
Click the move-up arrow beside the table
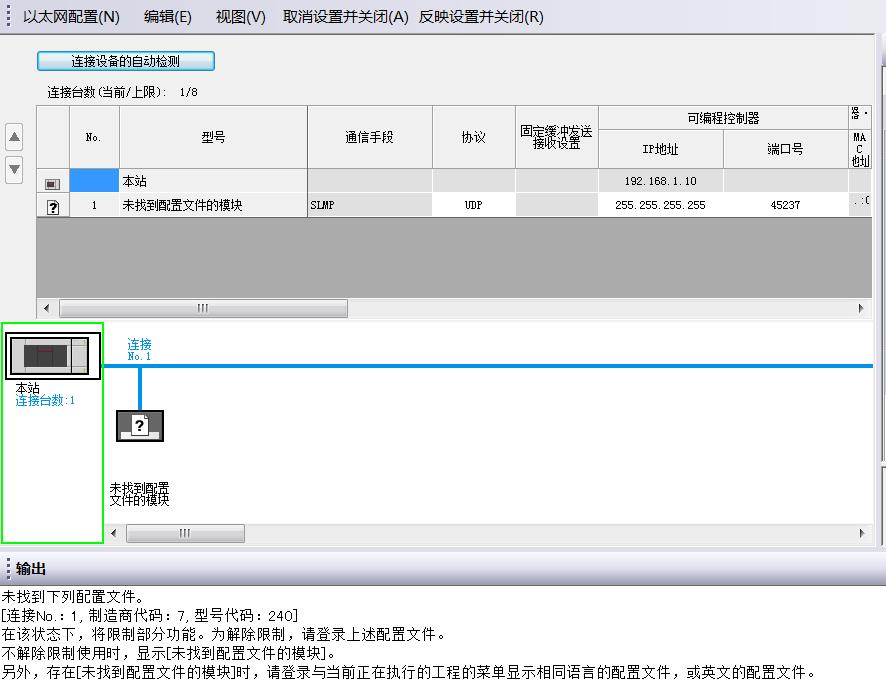point(14,137)
